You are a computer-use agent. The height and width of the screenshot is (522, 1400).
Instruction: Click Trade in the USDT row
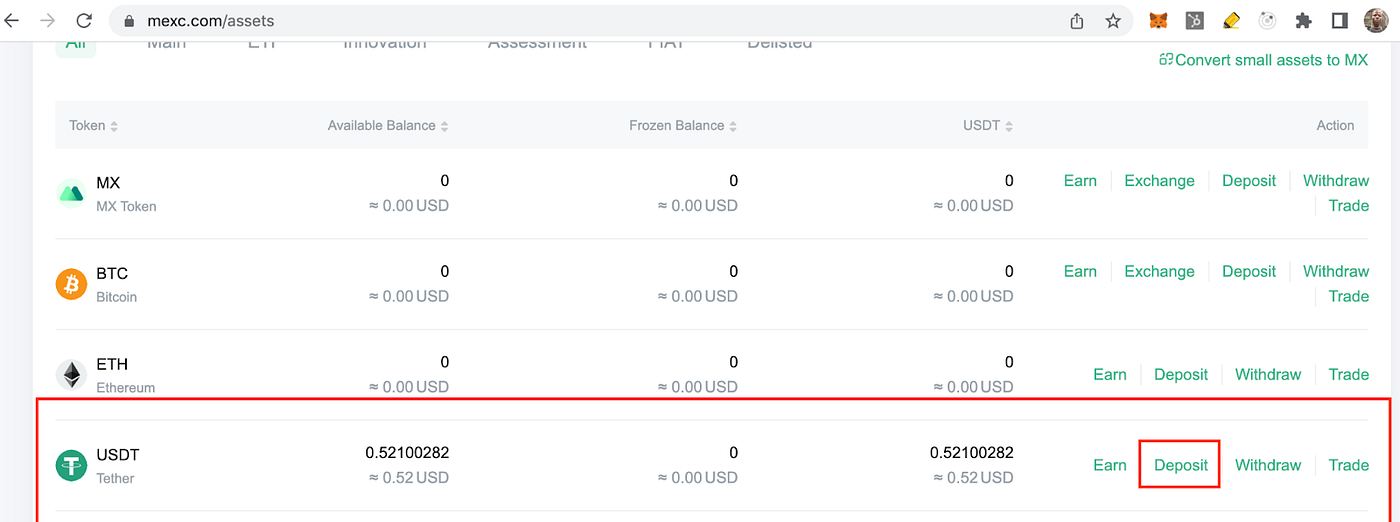(1348, 465)
